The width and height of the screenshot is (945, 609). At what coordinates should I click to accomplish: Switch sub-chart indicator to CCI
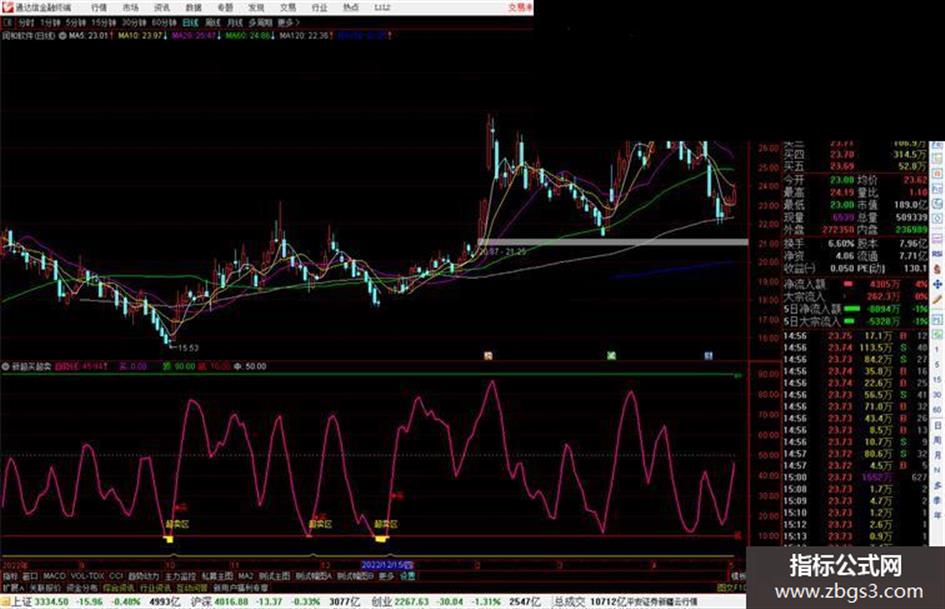click(116, 576)
